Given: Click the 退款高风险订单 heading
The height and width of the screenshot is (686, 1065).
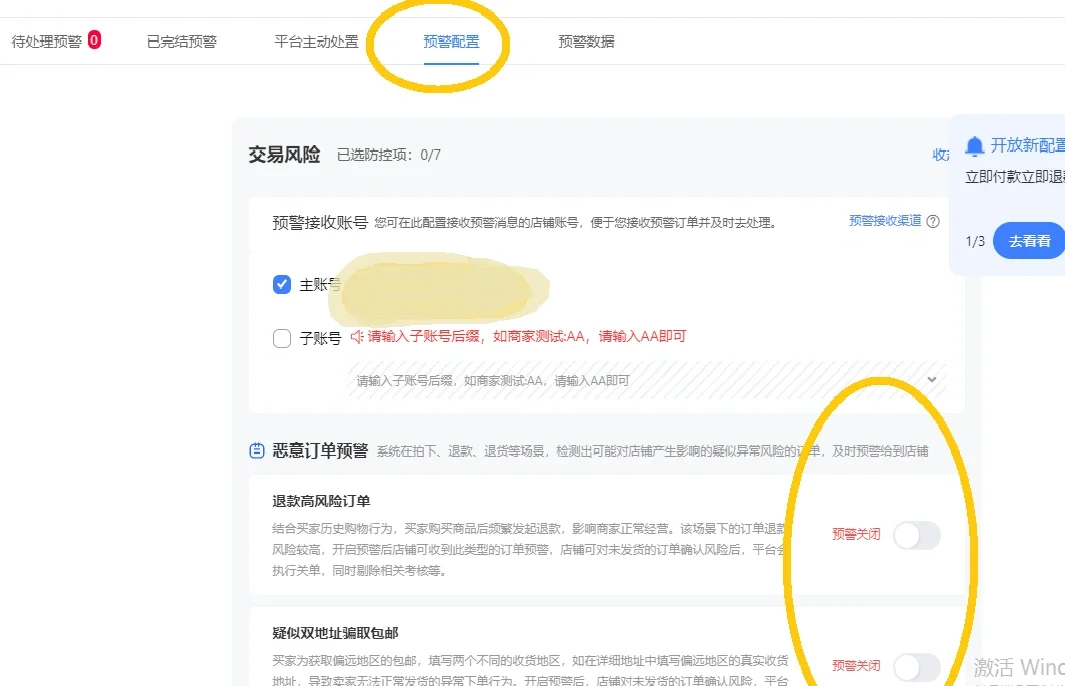Looking at the screenshot, I should pos(321,501).
